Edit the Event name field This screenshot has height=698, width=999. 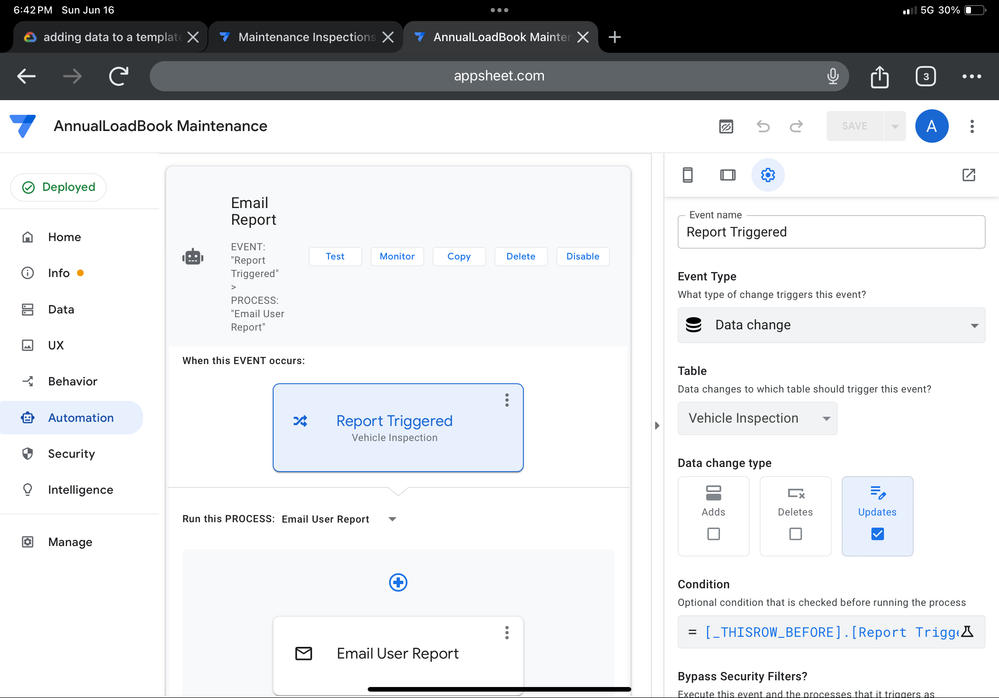click(x=831, y=232)
